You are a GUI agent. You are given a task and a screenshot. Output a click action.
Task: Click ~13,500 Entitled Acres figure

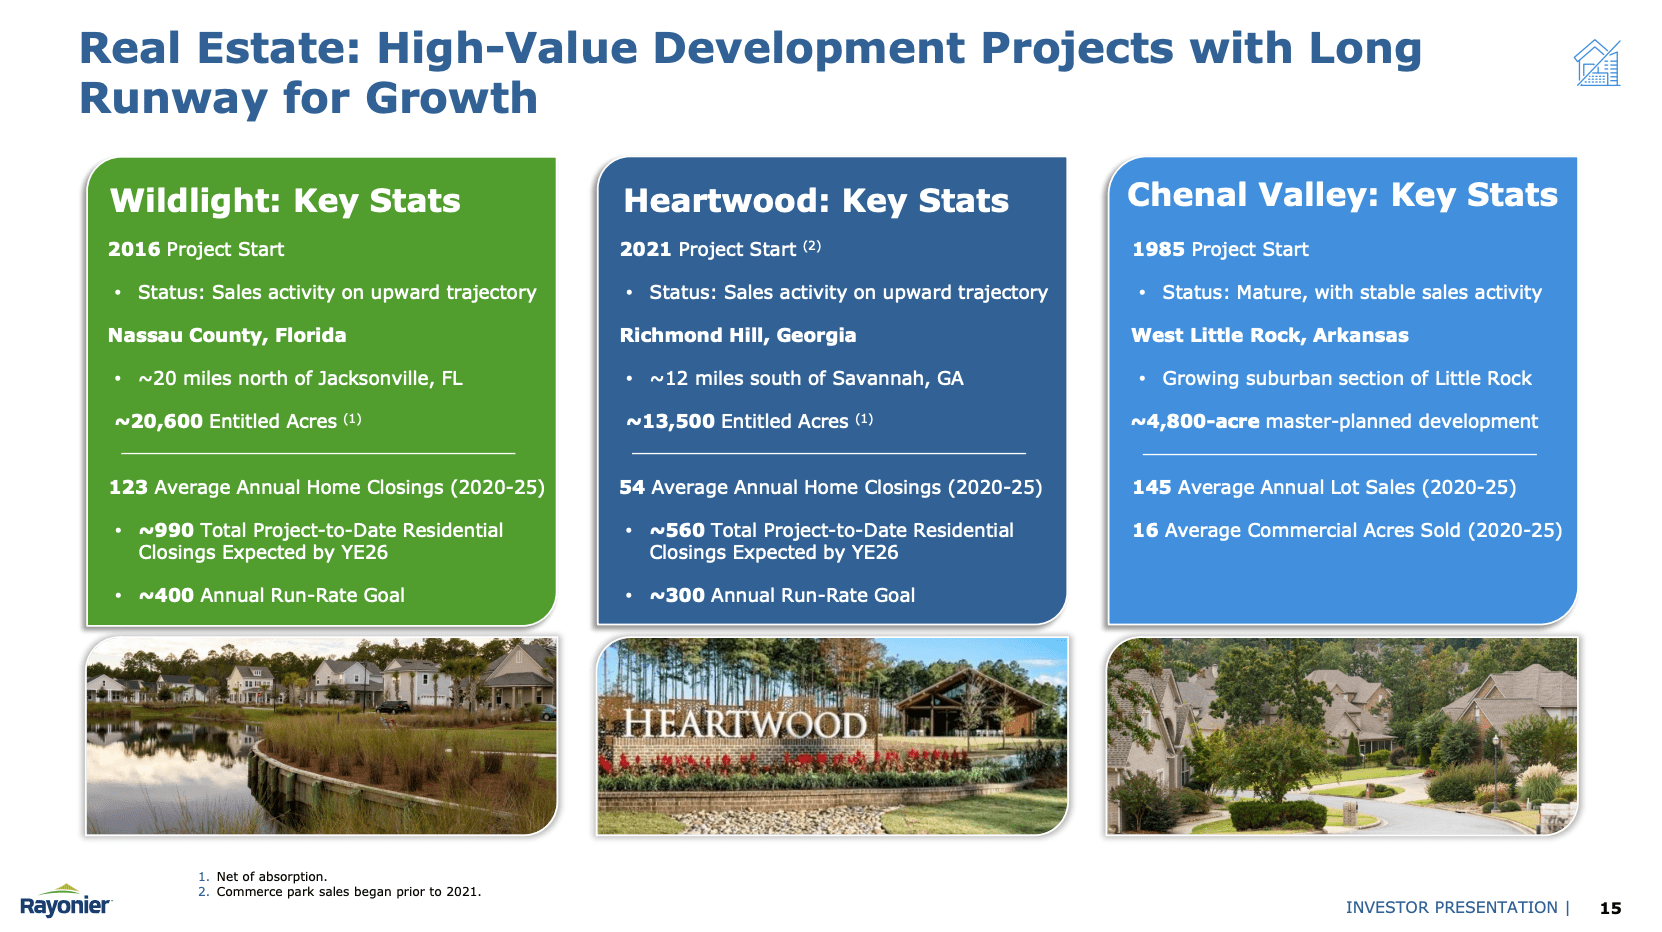coord(750,421)
